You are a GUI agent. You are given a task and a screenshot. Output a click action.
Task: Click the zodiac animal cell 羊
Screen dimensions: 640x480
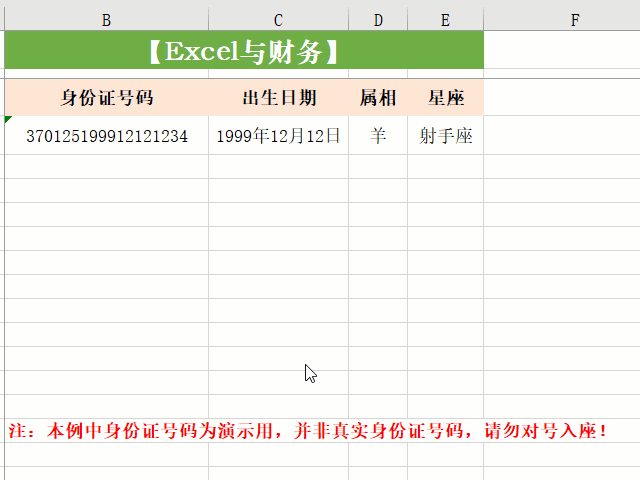click(x=378, y=136)
